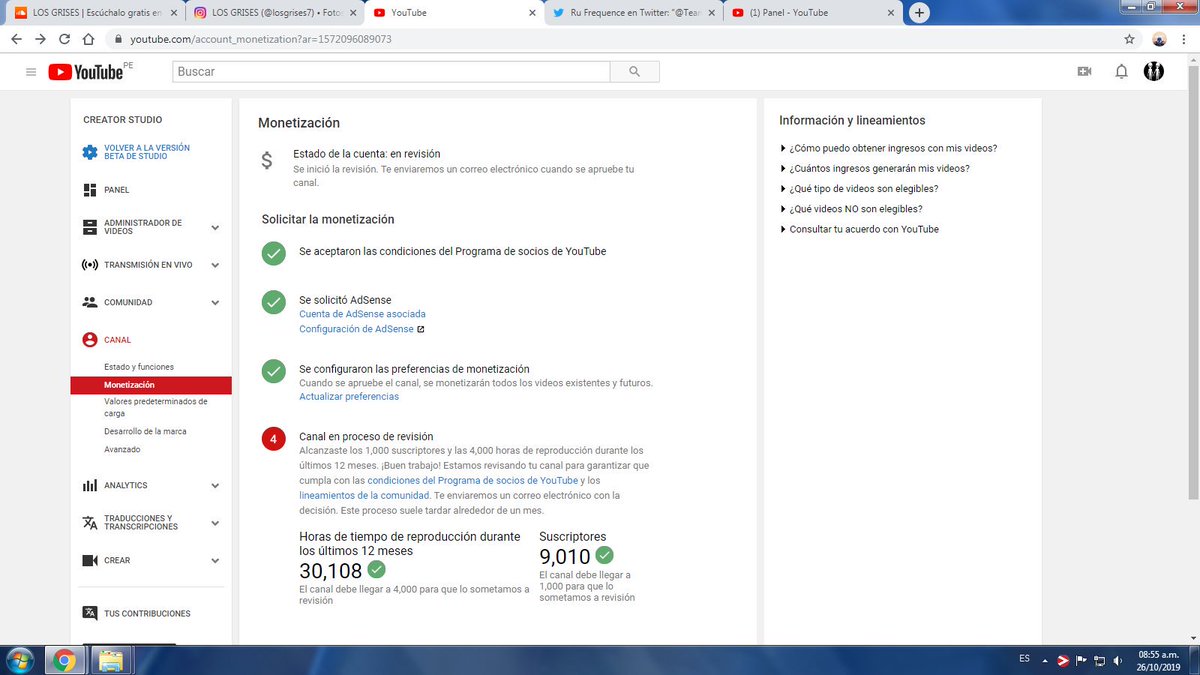
Task: Open condiciones del Programa de socios link
Action: tap(473, 481)
